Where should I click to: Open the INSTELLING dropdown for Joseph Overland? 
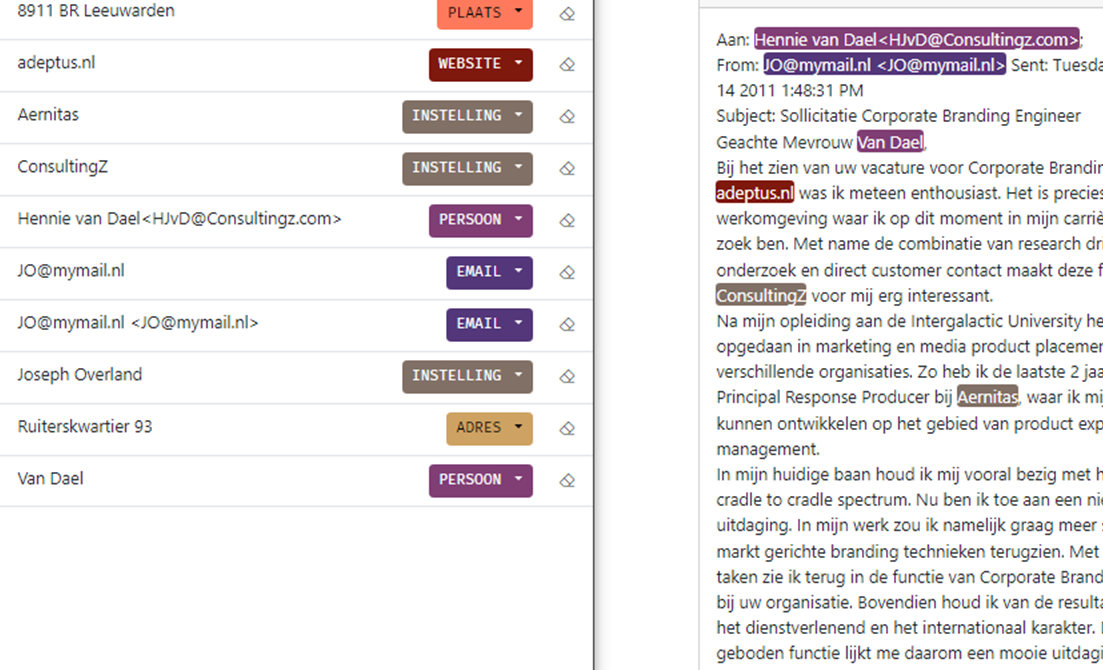[x=467, y=377]
